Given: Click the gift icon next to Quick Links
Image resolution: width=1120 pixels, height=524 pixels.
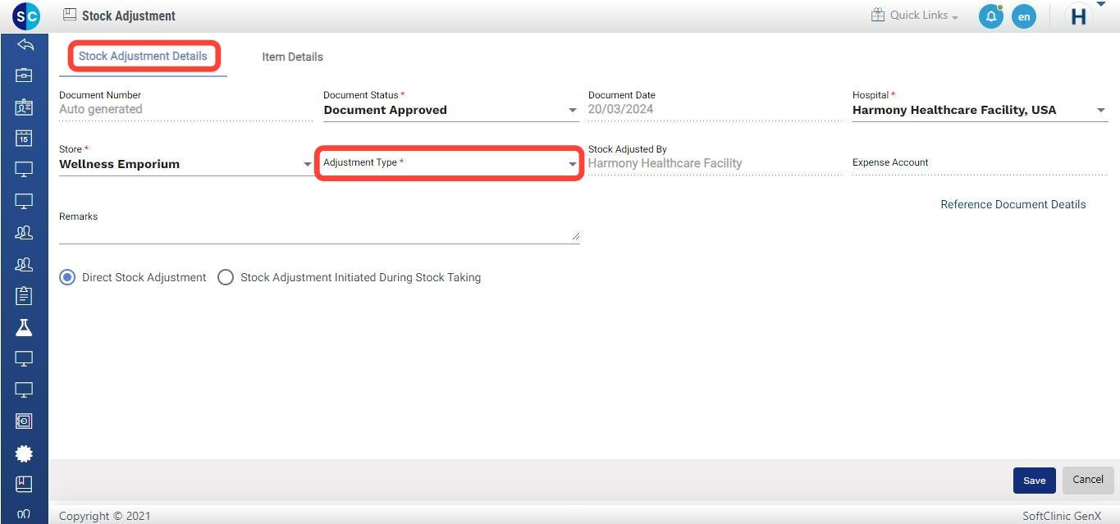Looking at the screenshot, I should [x=878, y=15].
